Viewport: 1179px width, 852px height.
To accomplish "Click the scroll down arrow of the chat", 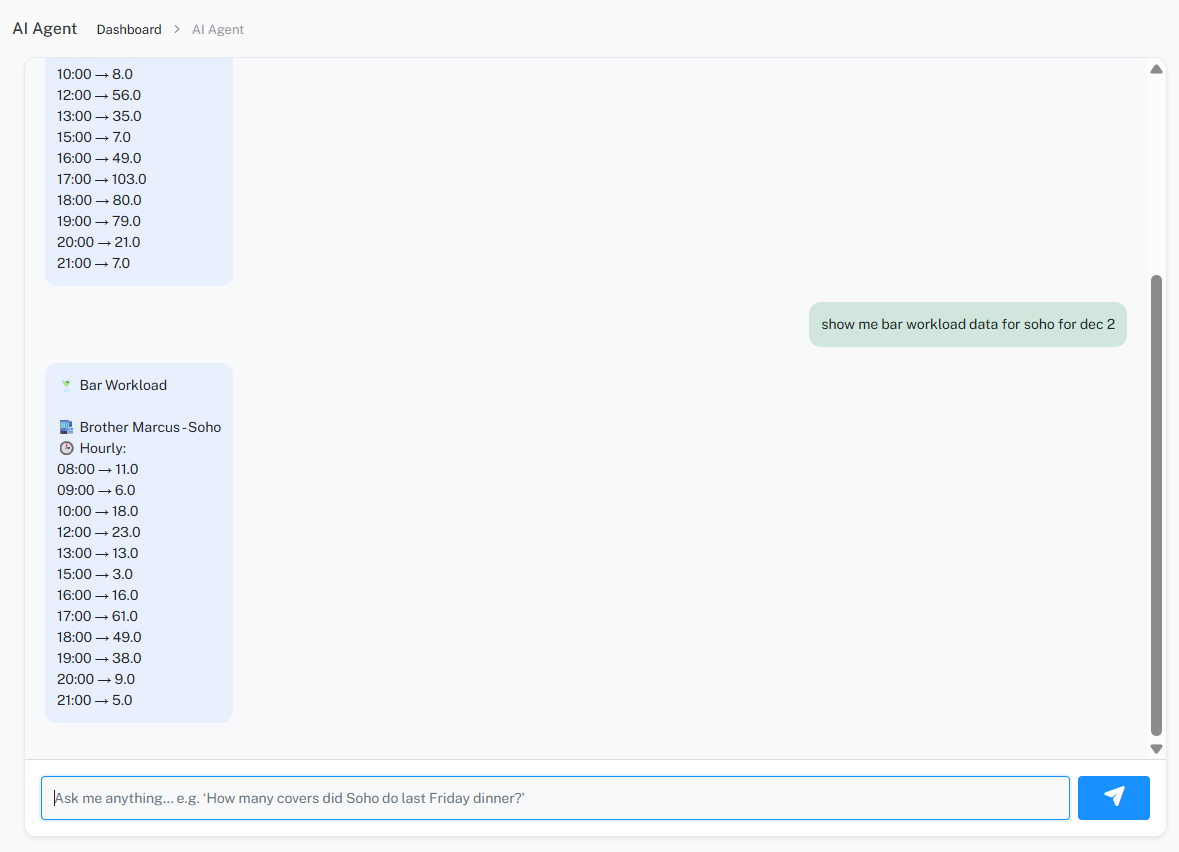I will [1156, 749].
